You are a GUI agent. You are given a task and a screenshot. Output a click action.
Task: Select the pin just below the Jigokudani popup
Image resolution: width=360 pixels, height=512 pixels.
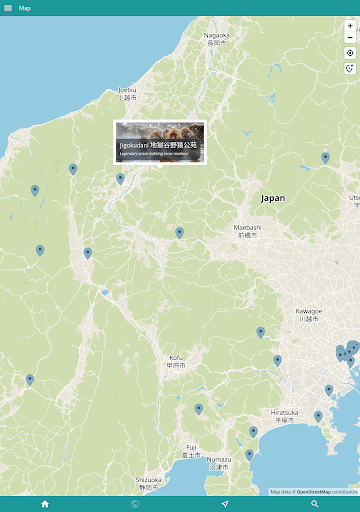point(120,179)
